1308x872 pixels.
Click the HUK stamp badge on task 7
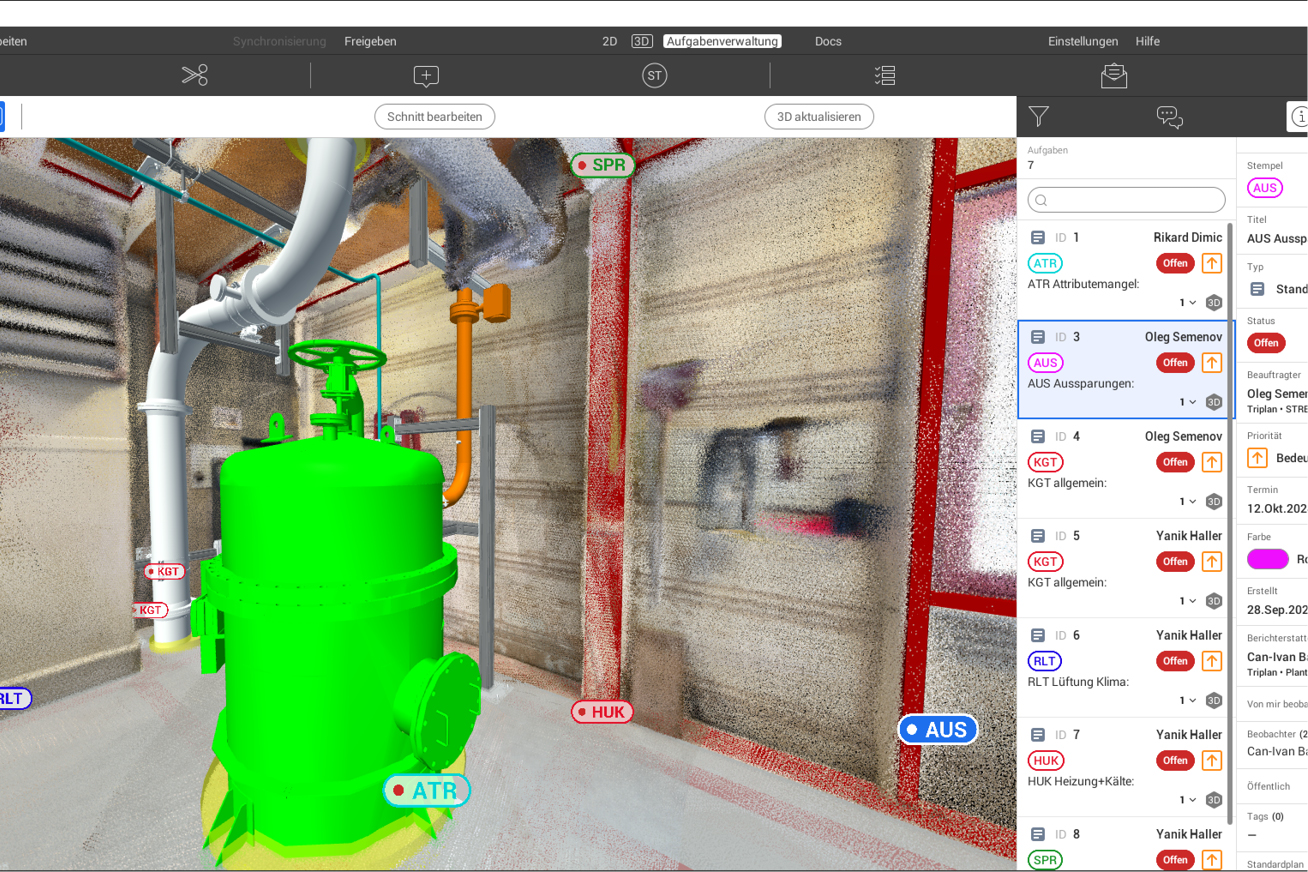tap(1045, 761)
